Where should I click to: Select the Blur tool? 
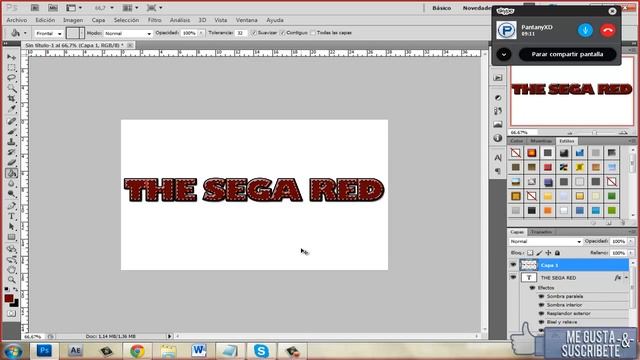(11, 183)
